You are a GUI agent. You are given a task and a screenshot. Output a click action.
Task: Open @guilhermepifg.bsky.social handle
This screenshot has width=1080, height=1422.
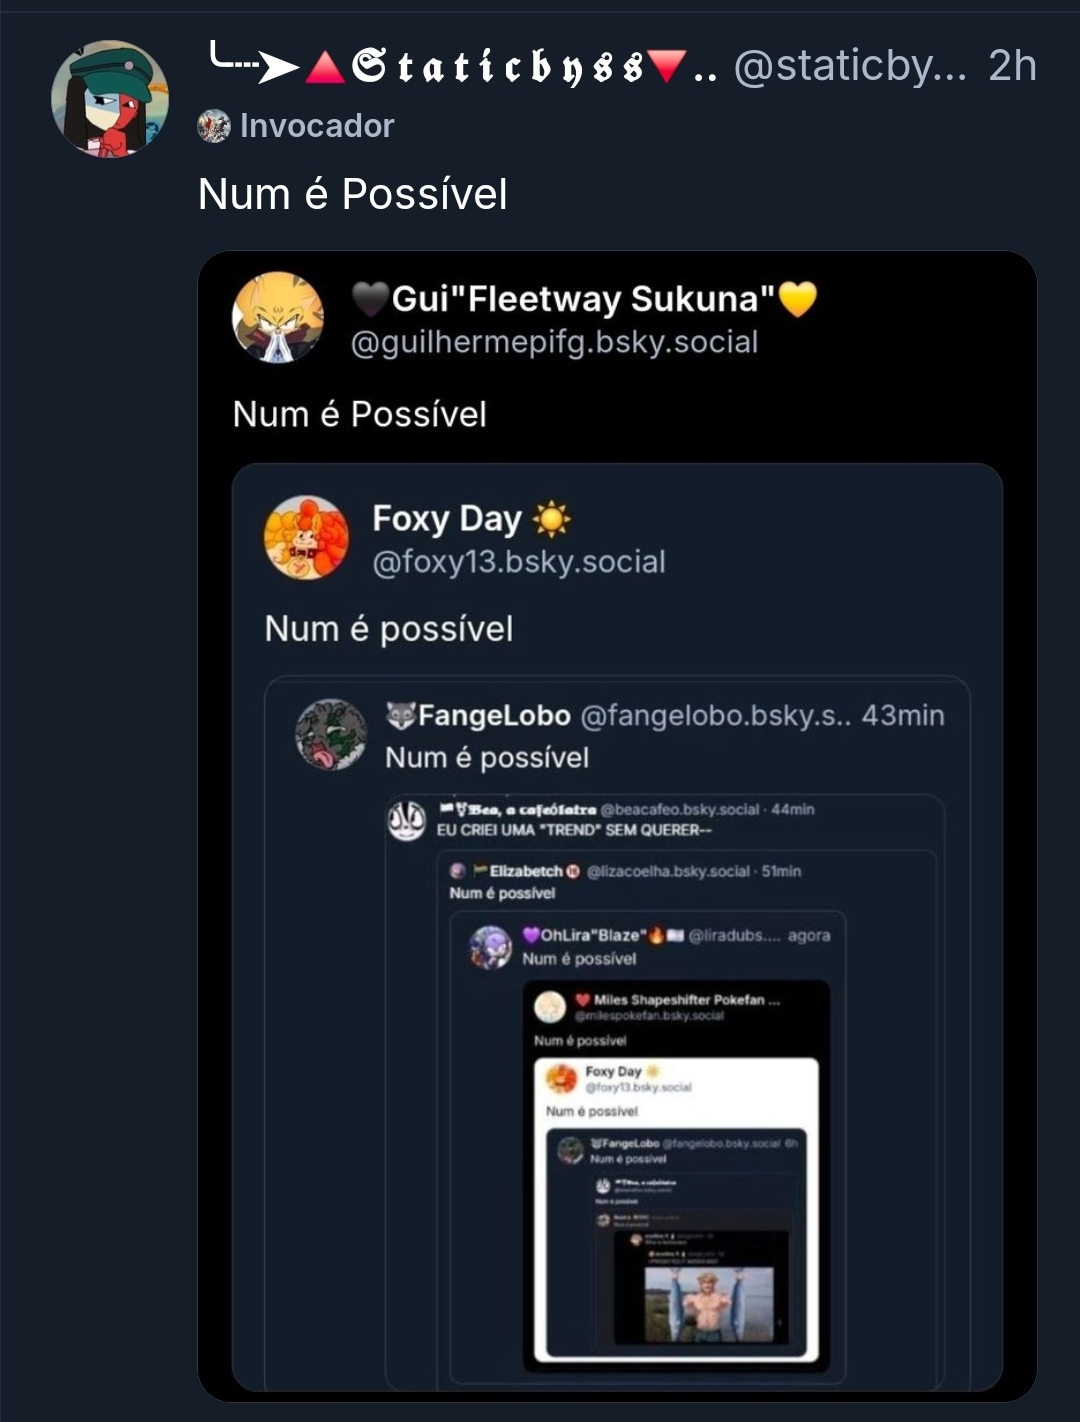[554, 342]
